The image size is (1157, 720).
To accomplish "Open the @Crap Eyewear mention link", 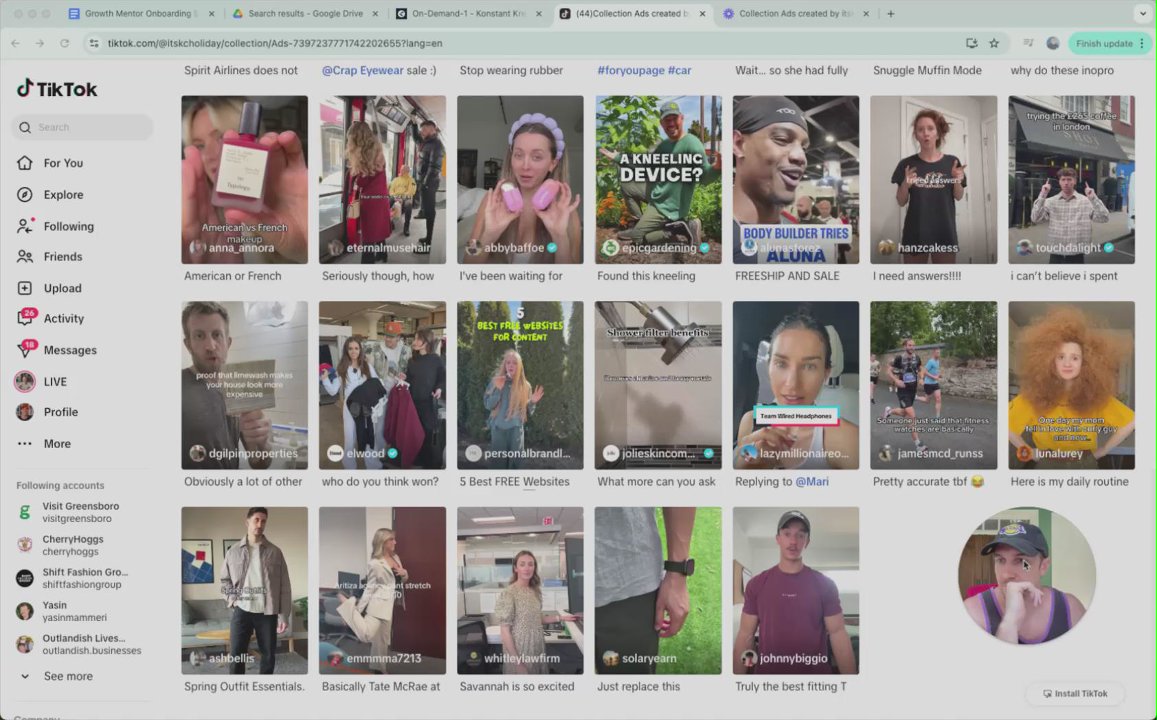I will [x=362, y=71].
